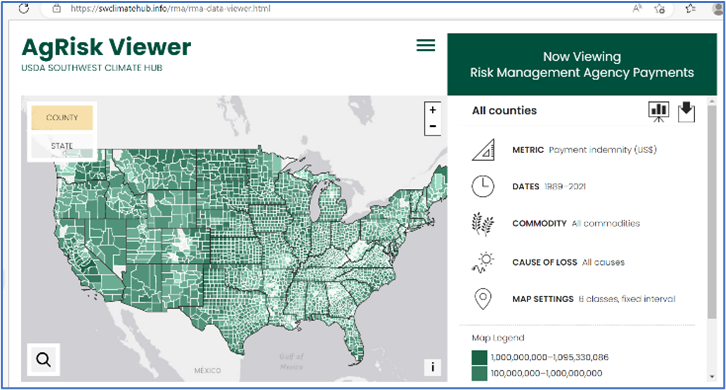Download data with the download icon
The width and height of the screenshot is (726, 390).
click(x=686, y=112)
